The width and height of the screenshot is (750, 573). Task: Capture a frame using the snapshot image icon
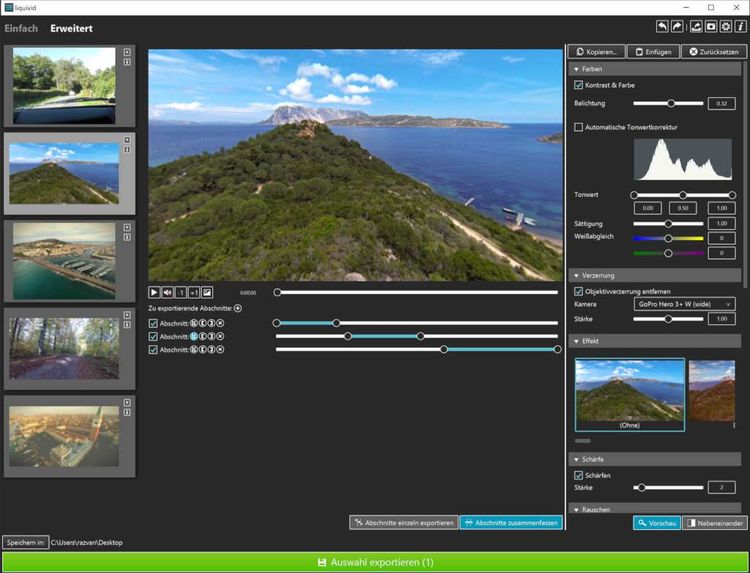(x=207, y=292)
